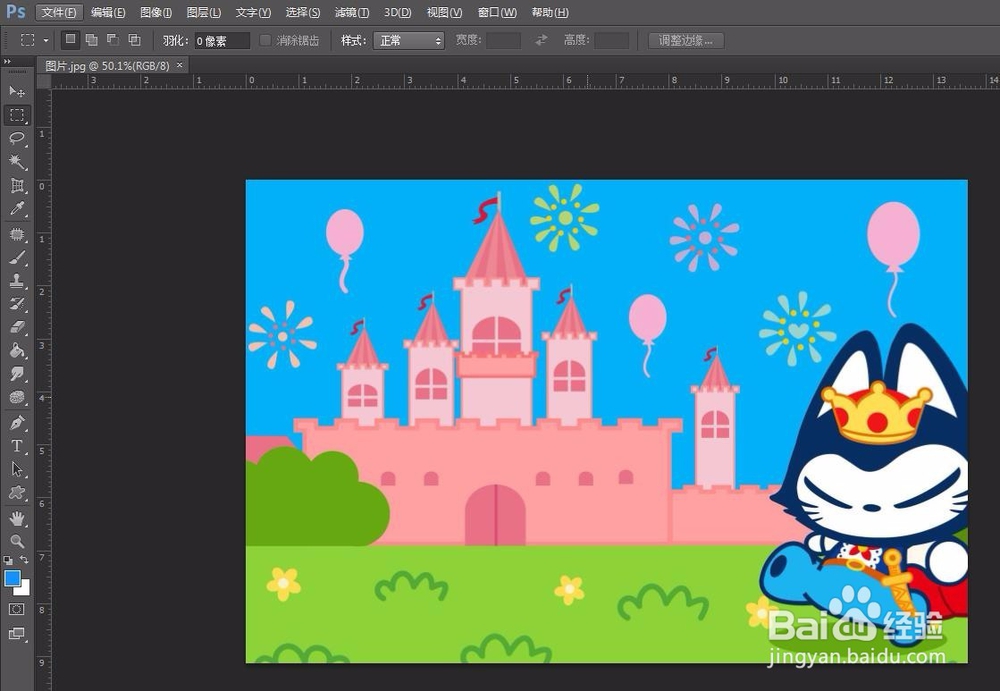Open the 文字(Y) menu
Viewport: 1000px width, 691px height.
[253, 12]
